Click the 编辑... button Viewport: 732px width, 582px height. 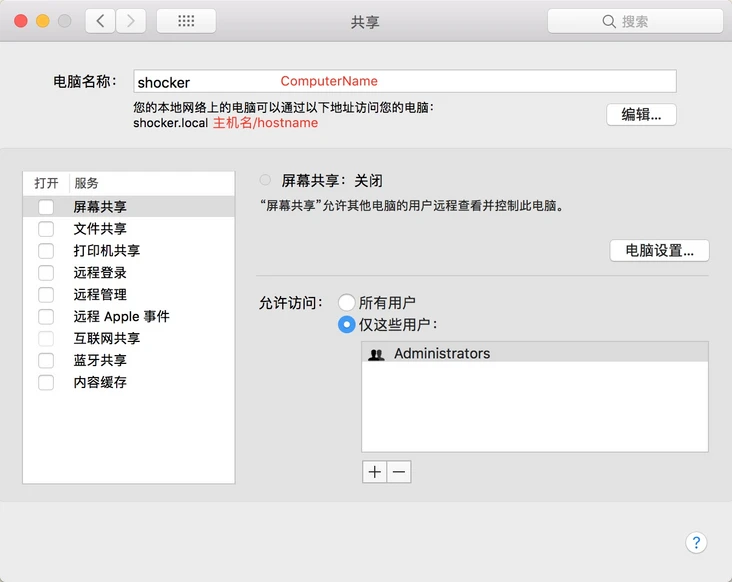pyautogui.click(x=641, y=114)
